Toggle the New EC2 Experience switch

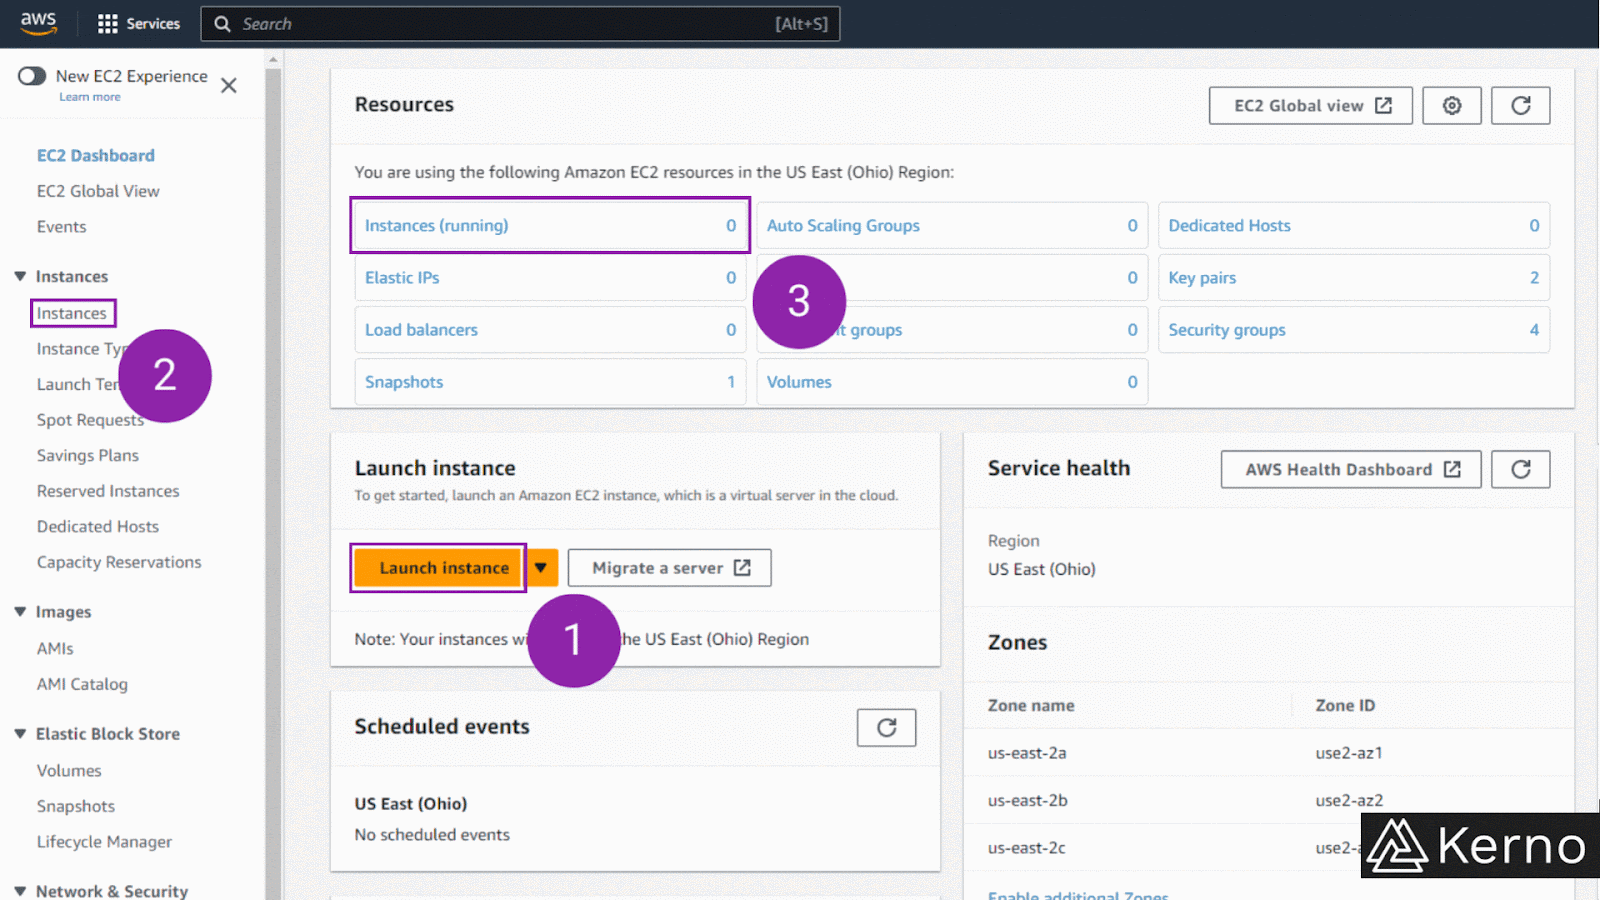tap(32, 76)
